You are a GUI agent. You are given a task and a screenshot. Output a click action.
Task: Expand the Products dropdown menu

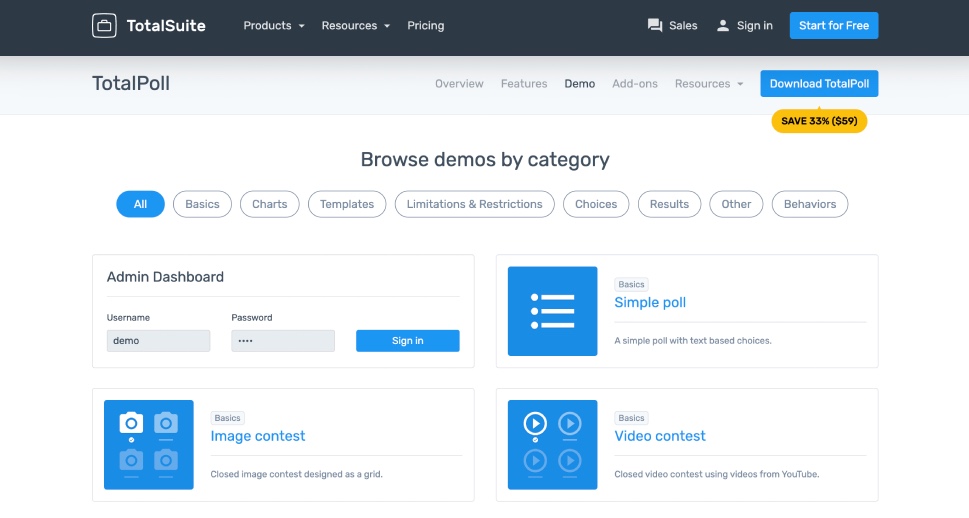pos(274,26)
